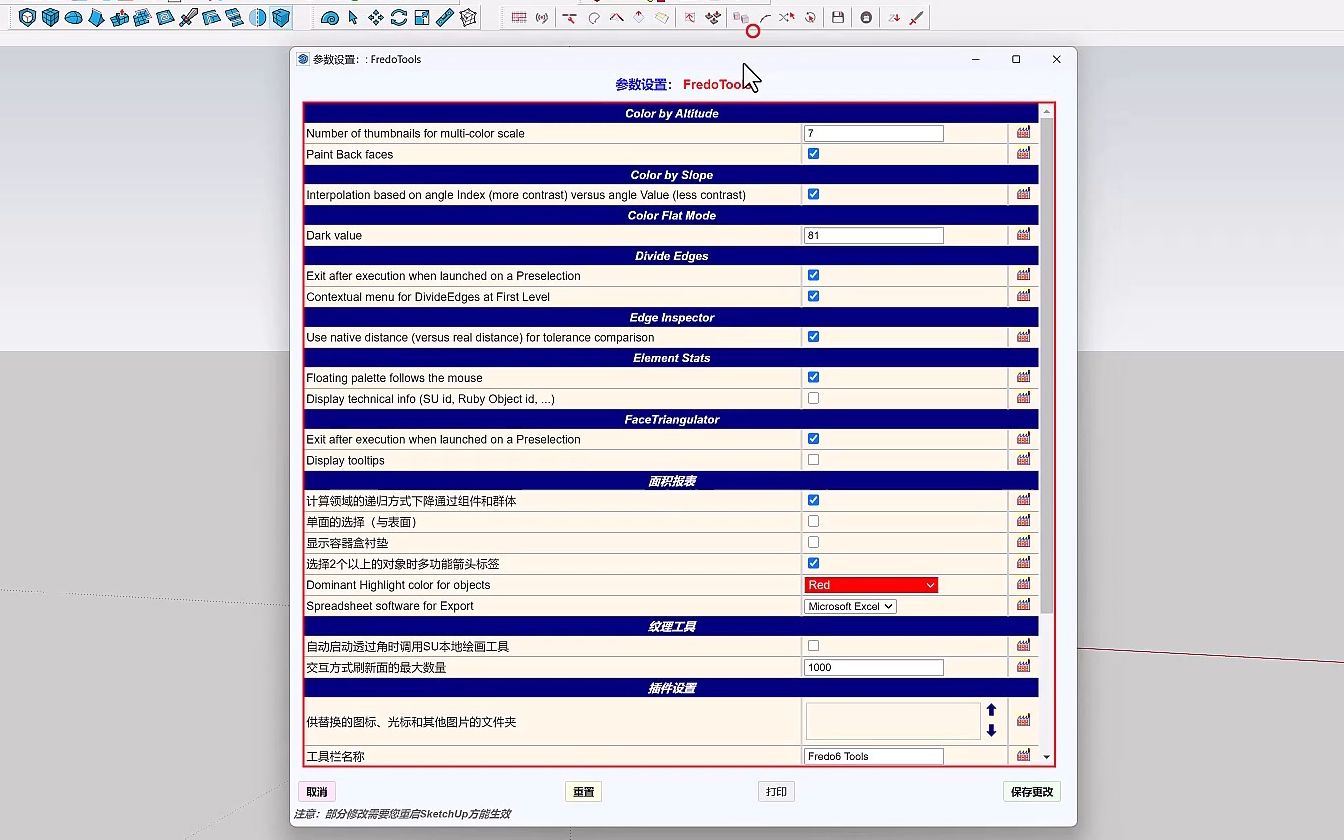Click 重置 reset button
The image size is (1344, 840).
click(x=584, y=792)
